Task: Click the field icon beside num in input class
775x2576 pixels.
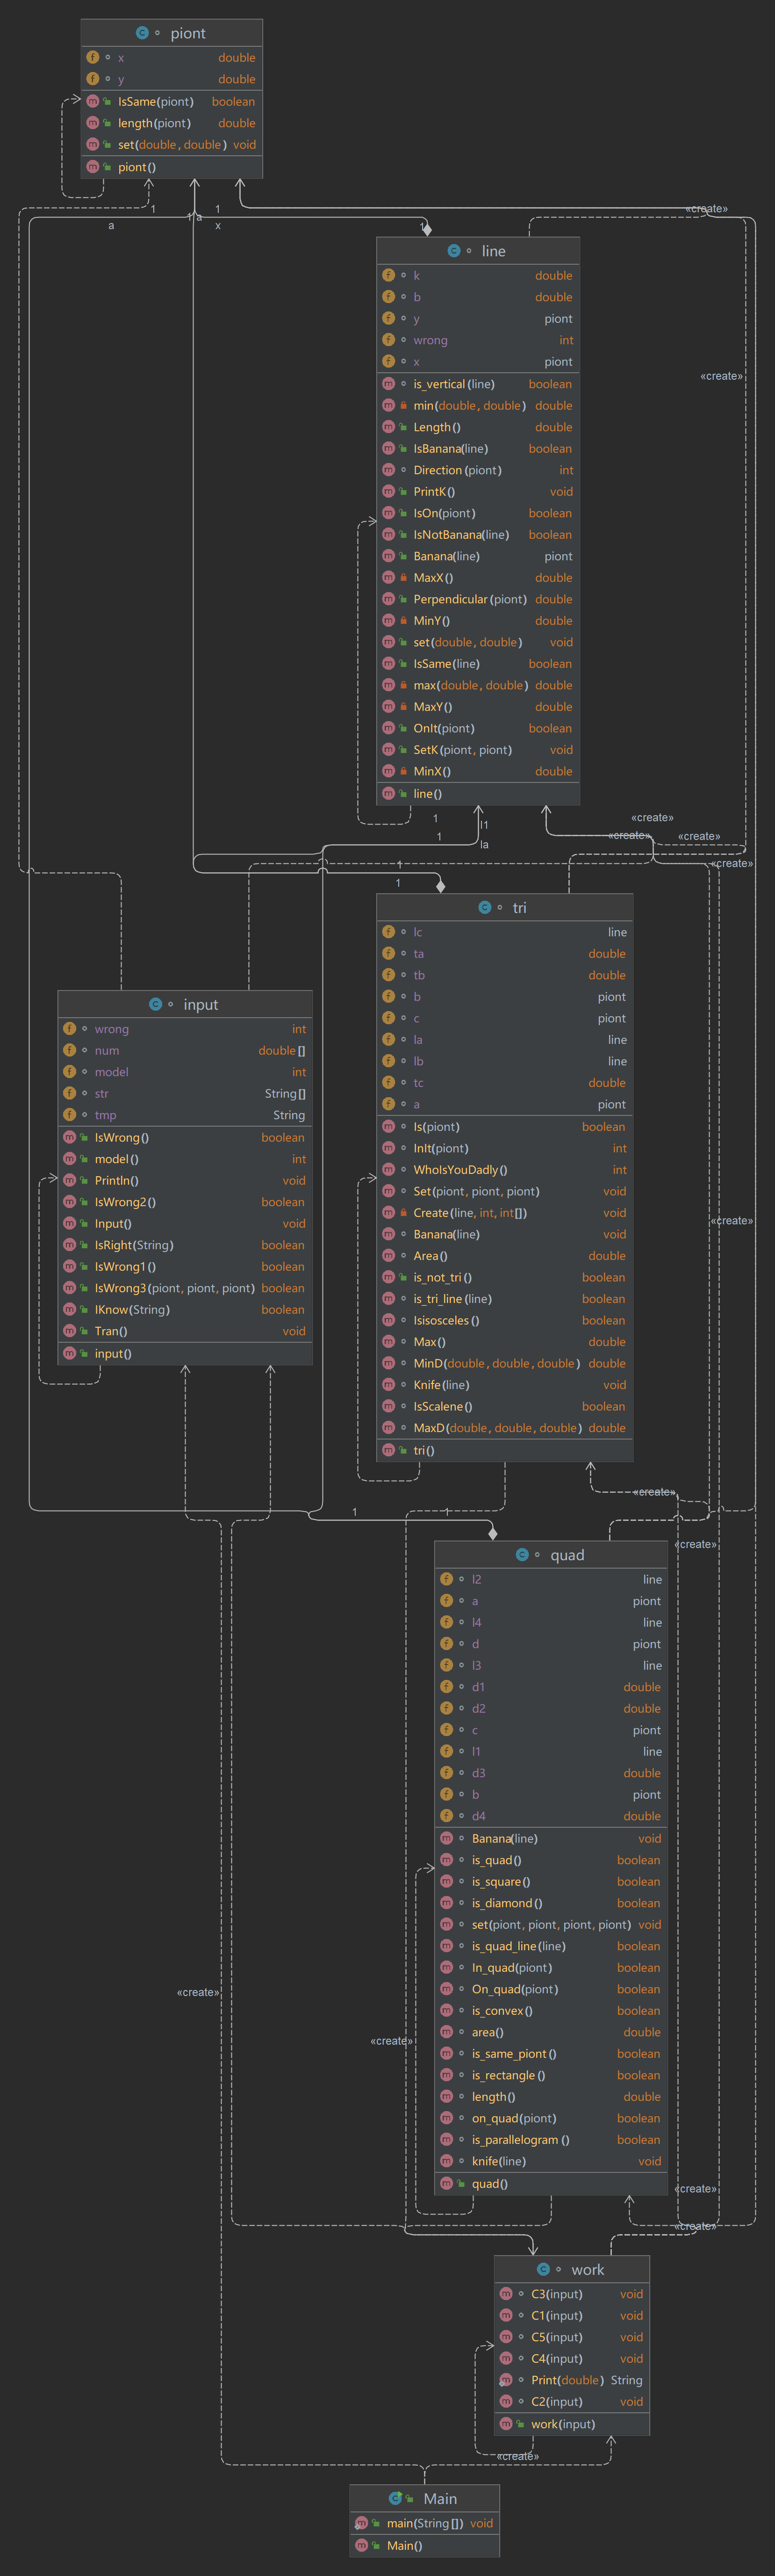Action: click(x=69, y=1050)
